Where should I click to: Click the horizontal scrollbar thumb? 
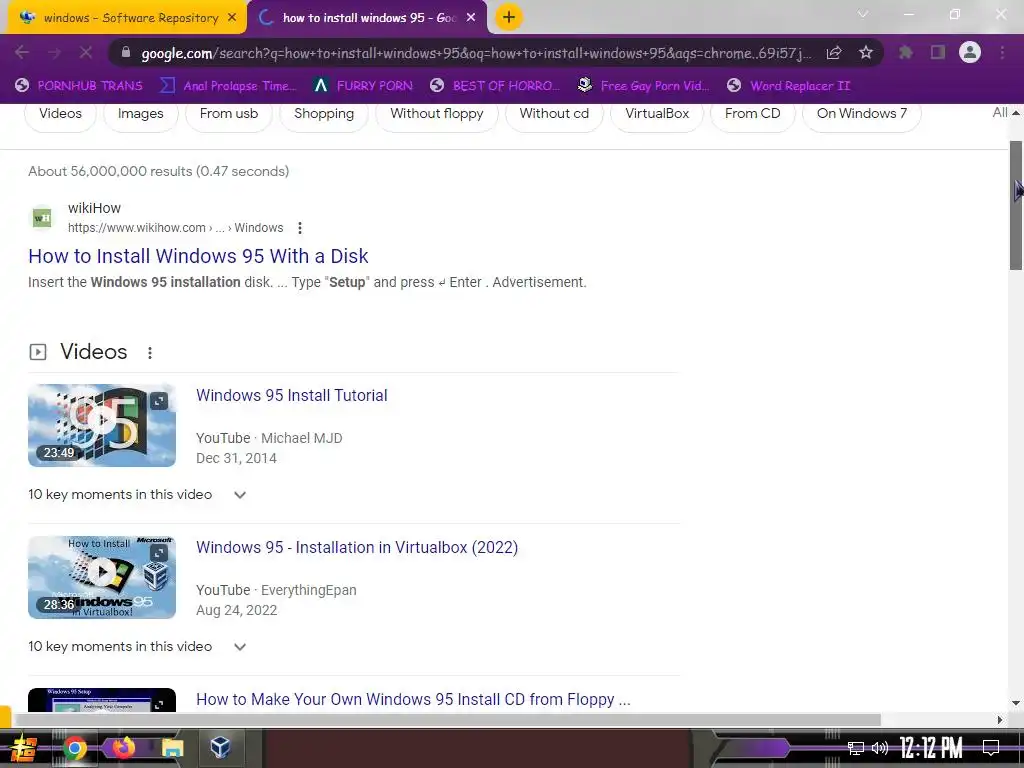click(x=447, y=720)
